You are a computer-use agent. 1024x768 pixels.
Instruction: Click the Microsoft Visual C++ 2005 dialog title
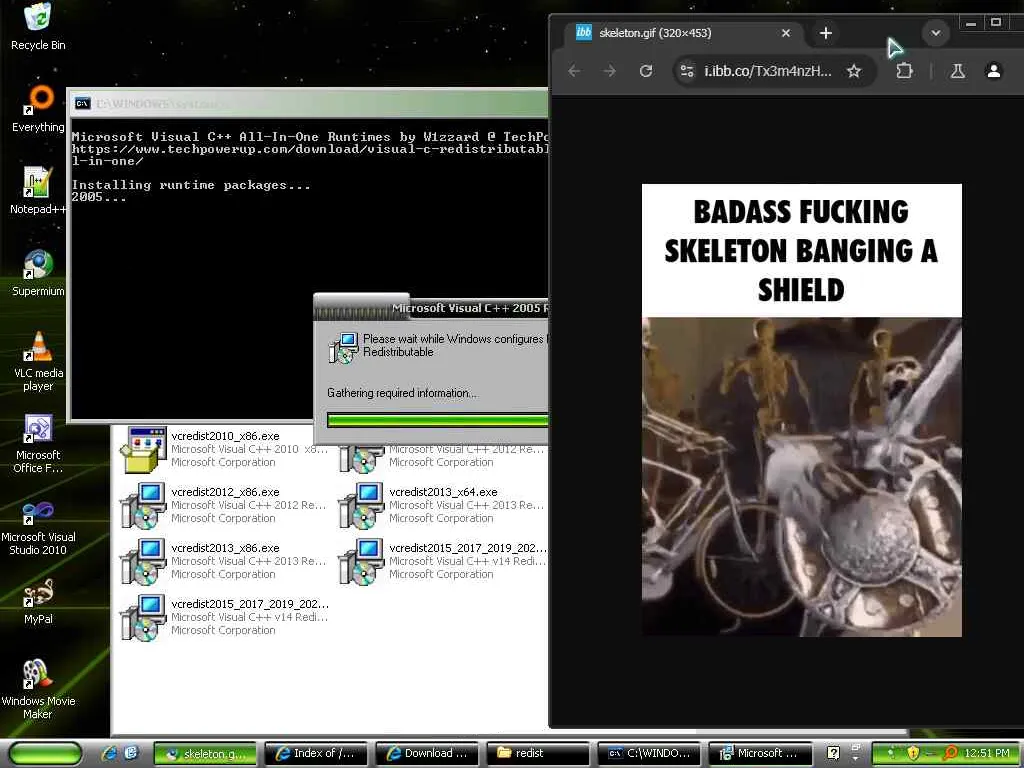coord(470,308)
